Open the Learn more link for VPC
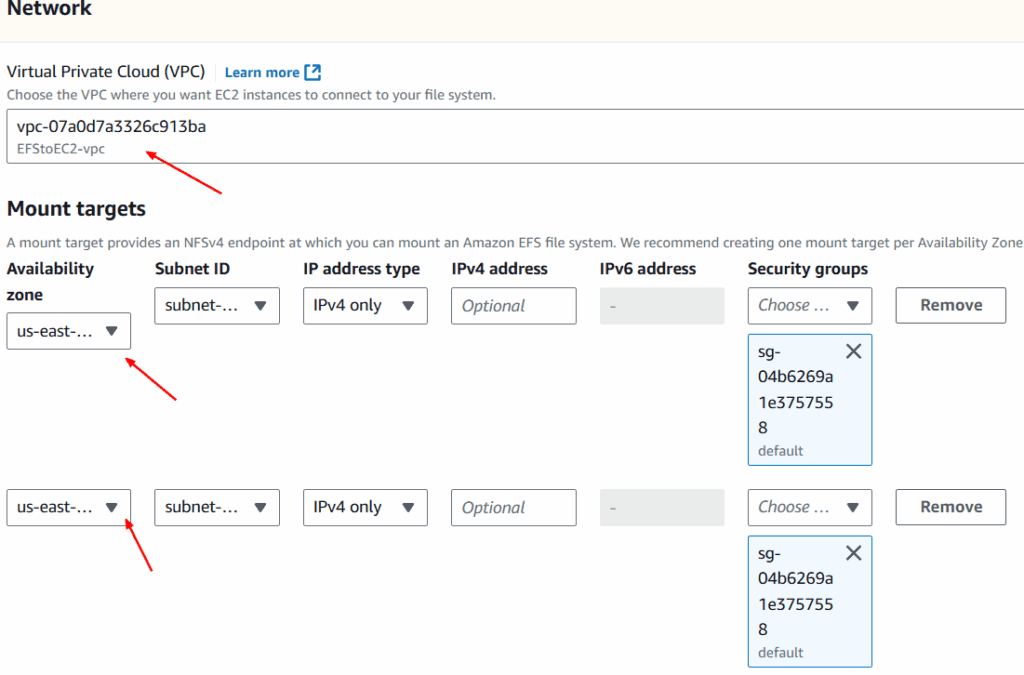 (x=262, y=72)
